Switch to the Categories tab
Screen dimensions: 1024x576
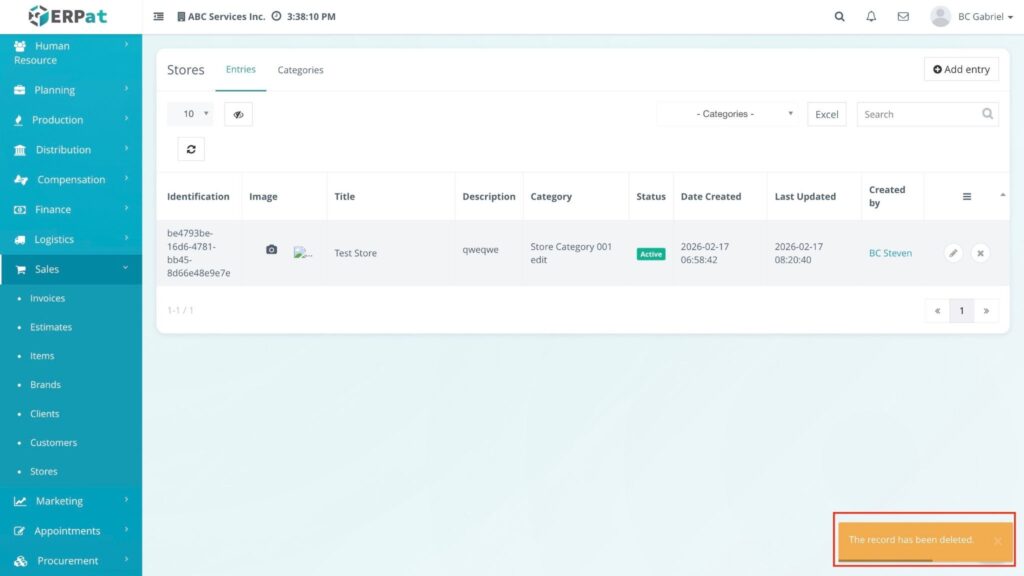coord(300,70)
